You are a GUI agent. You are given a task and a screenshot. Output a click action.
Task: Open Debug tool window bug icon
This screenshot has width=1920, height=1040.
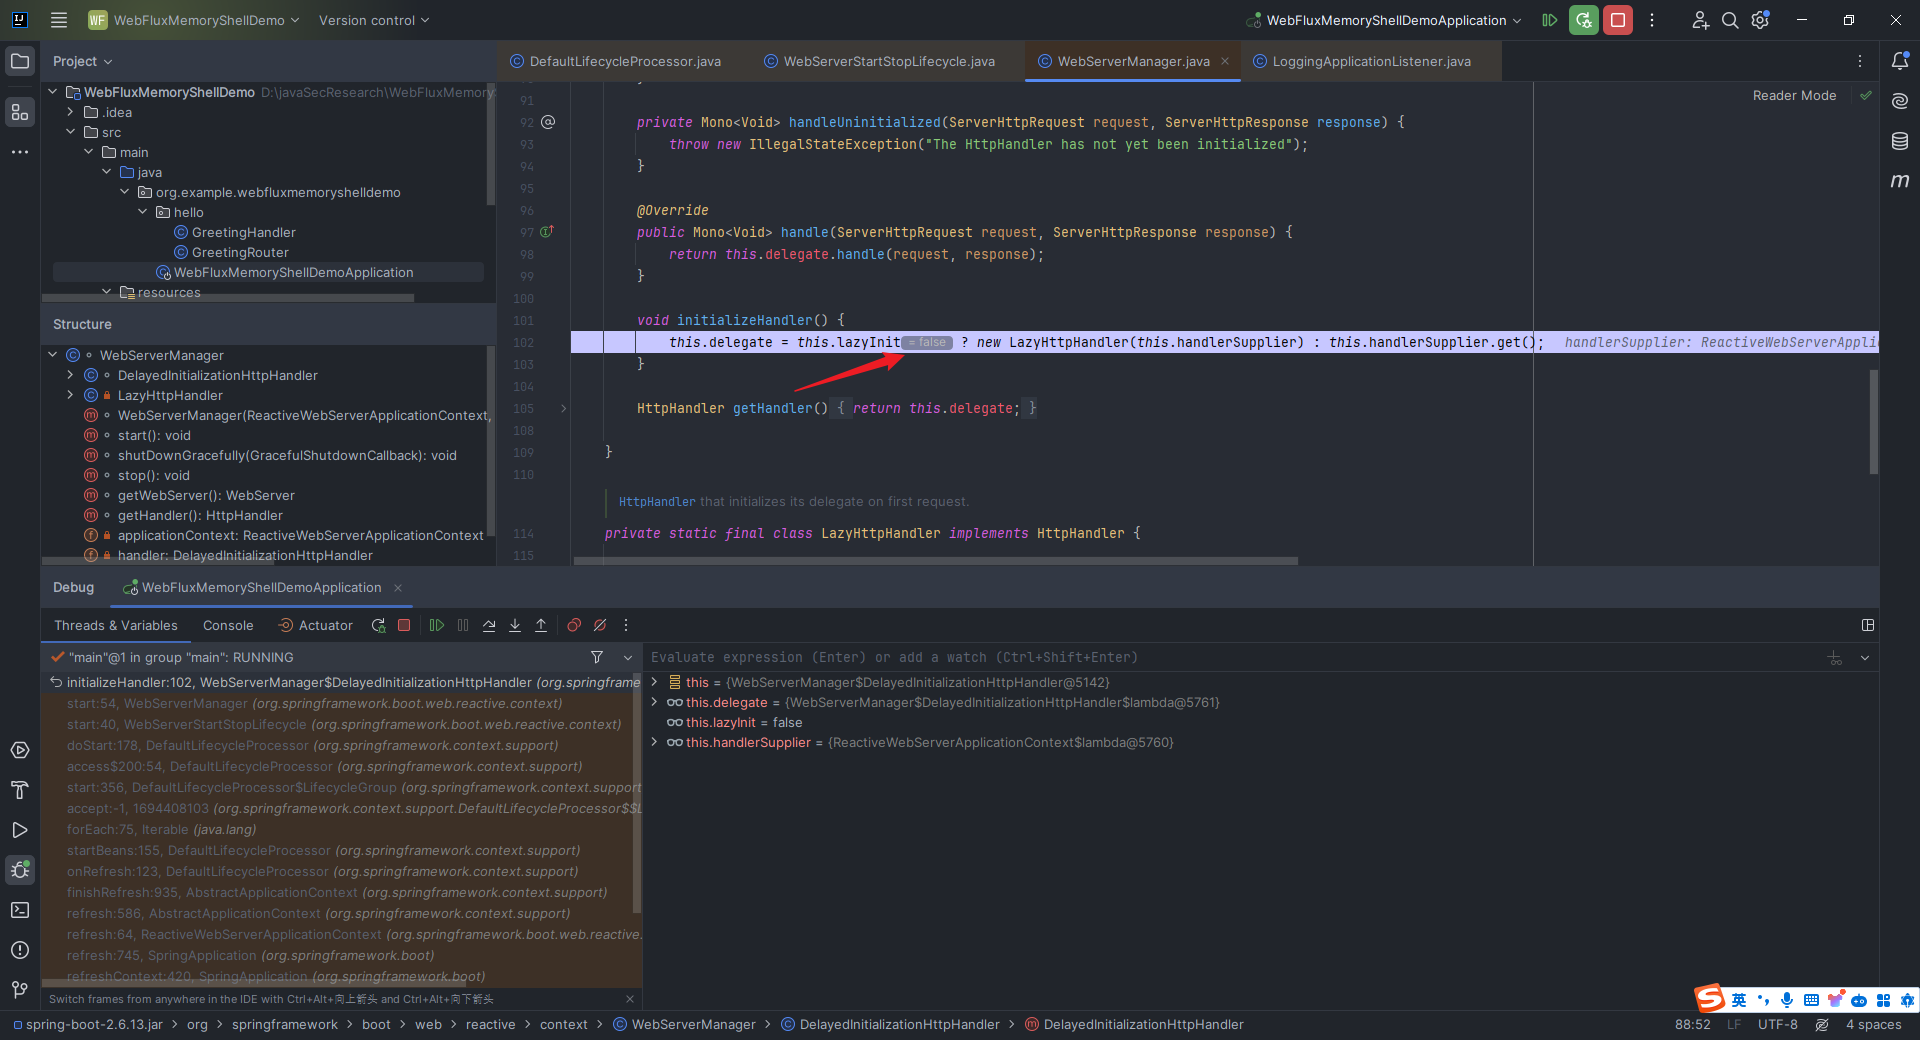click(20, 870)
